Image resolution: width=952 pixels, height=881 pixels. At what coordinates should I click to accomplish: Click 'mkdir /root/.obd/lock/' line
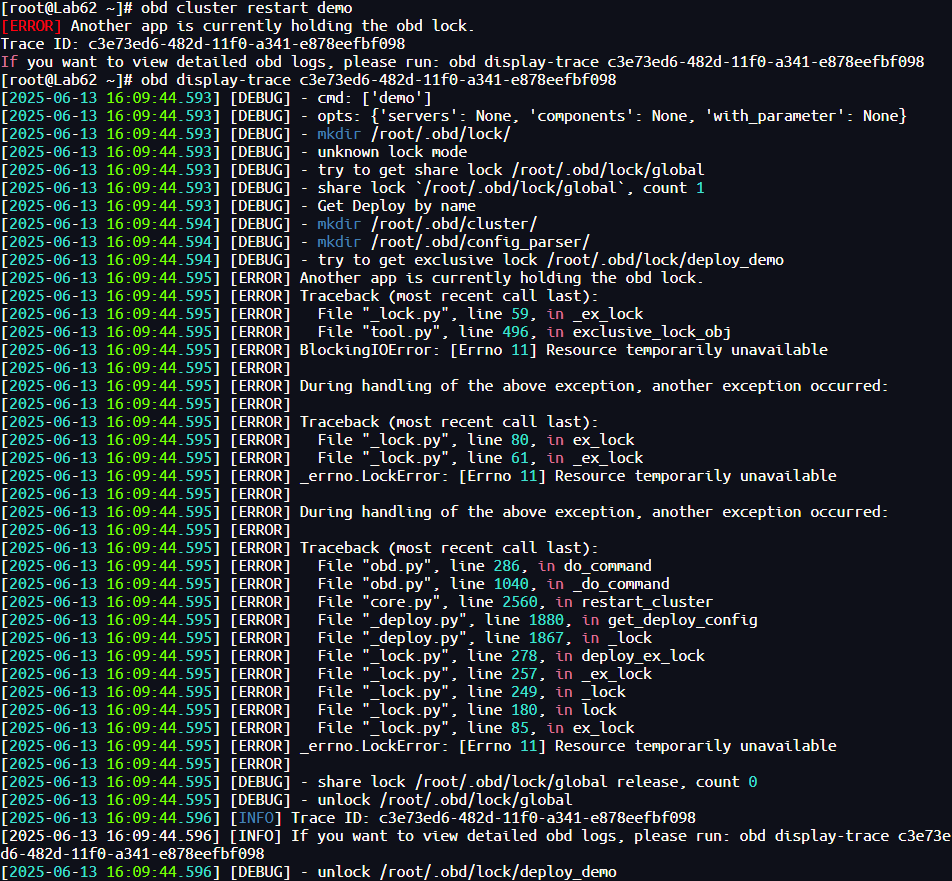tap(413, 134)
